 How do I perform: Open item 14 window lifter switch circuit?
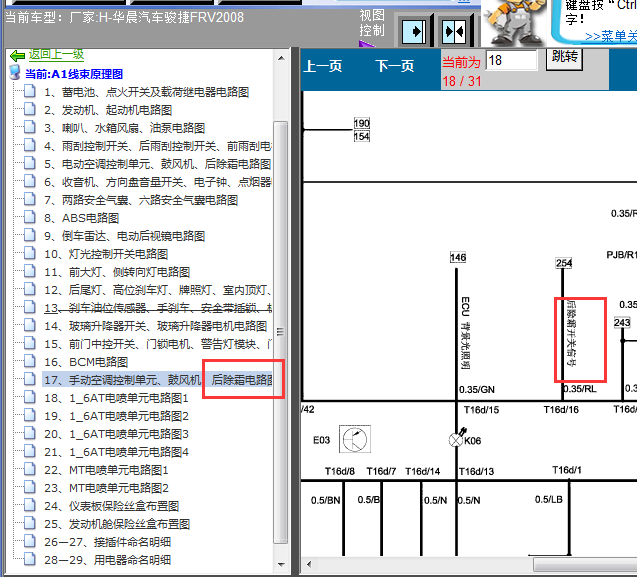(x=156, y=326)
